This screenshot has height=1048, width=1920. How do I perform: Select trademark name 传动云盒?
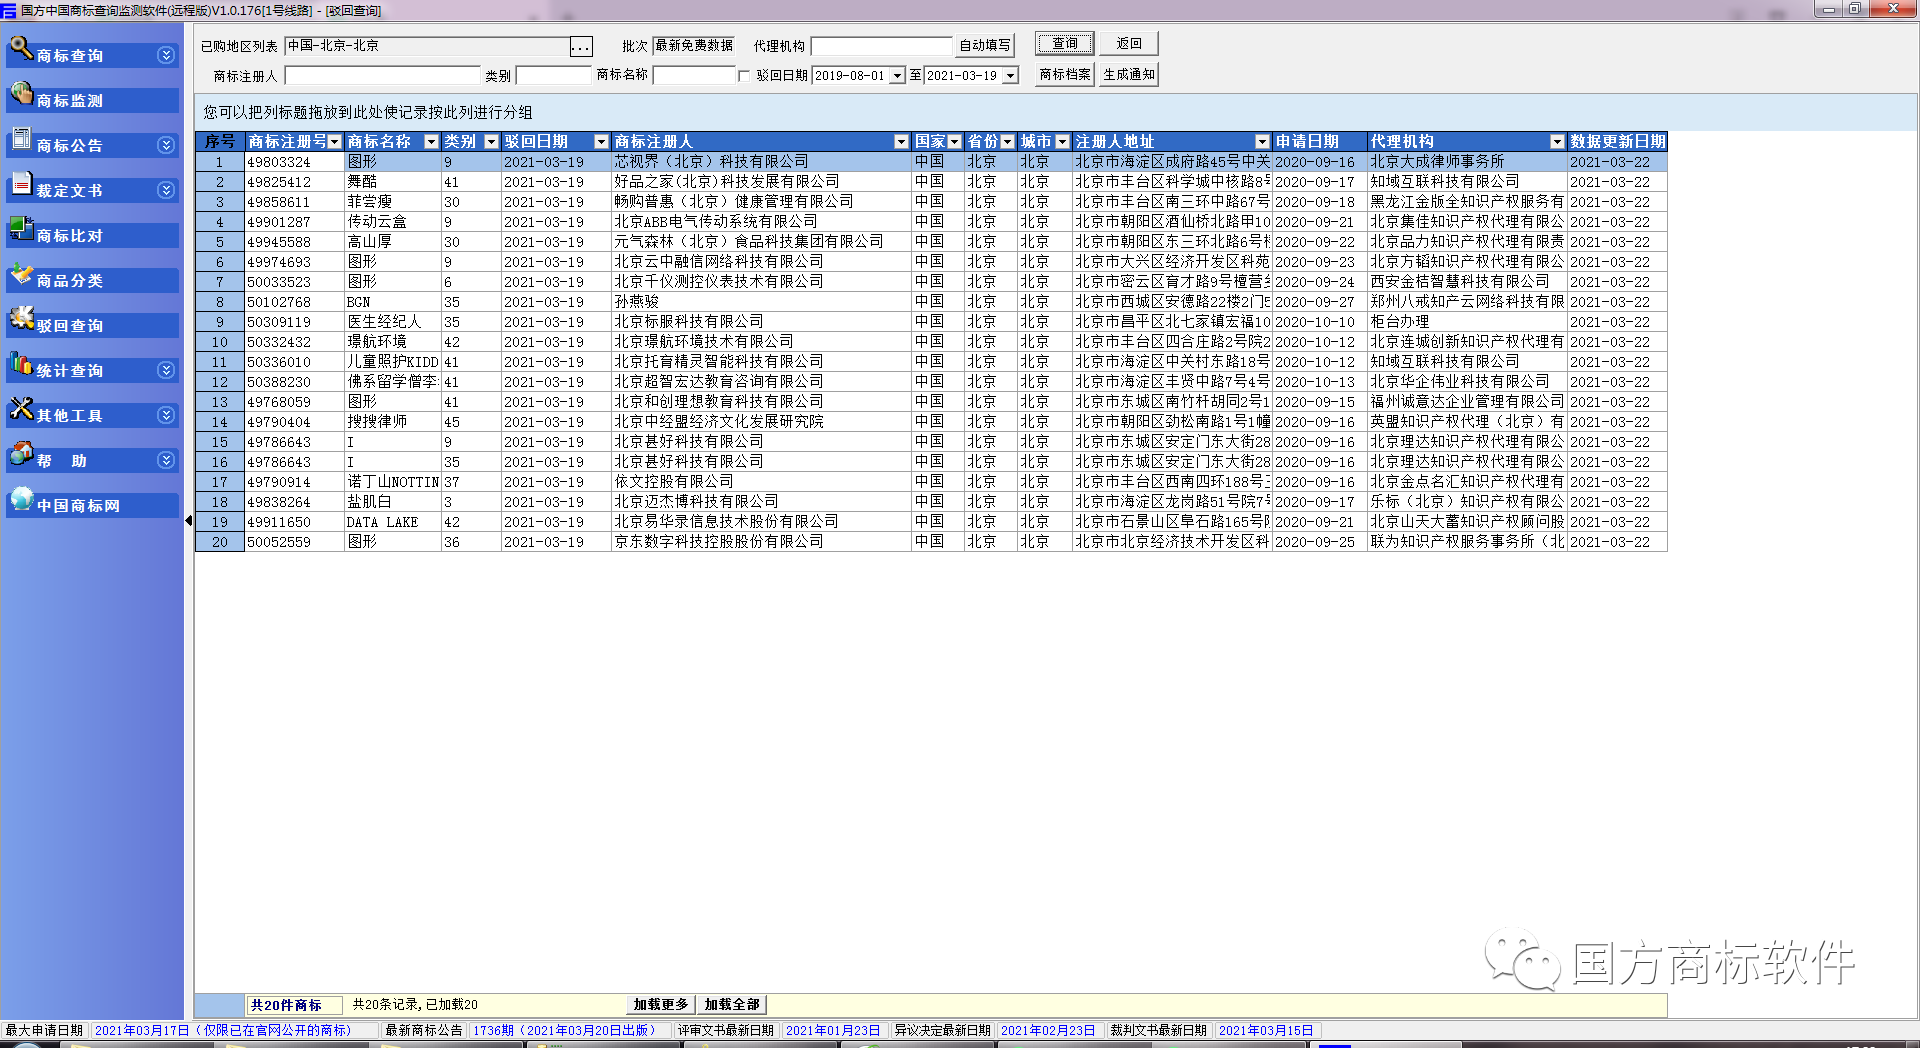click(x=392, y=222)
